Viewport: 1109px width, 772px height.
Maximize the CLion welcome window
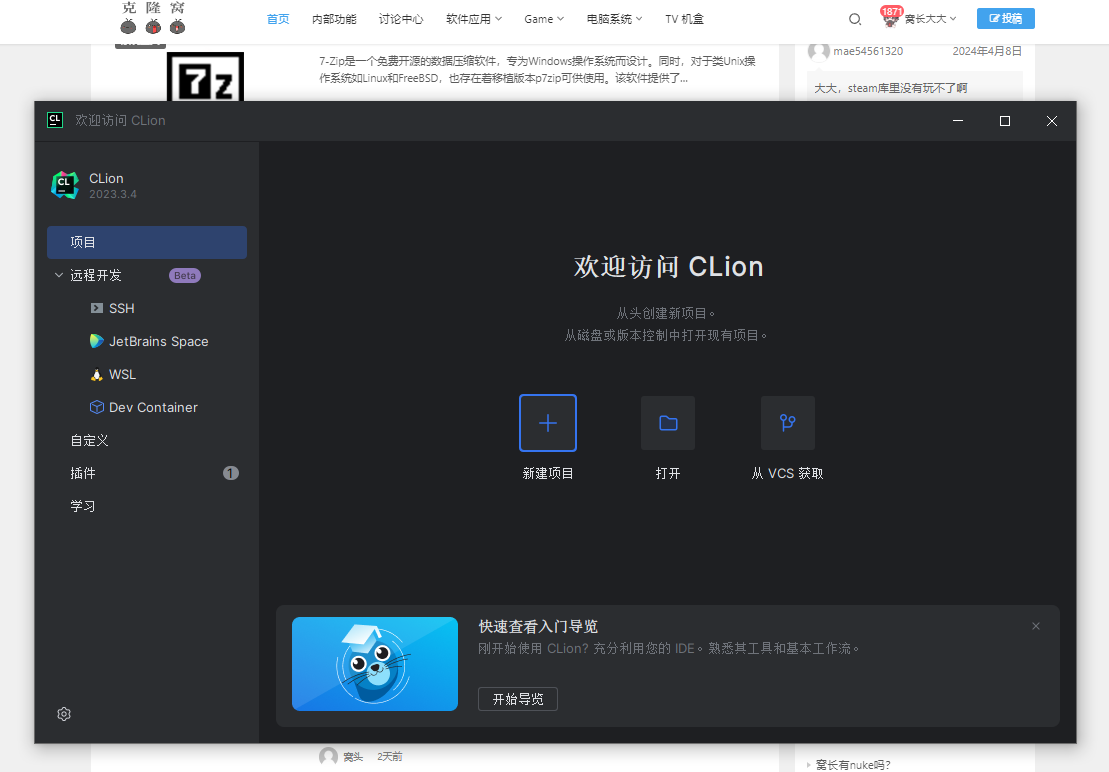[1004, 121]
